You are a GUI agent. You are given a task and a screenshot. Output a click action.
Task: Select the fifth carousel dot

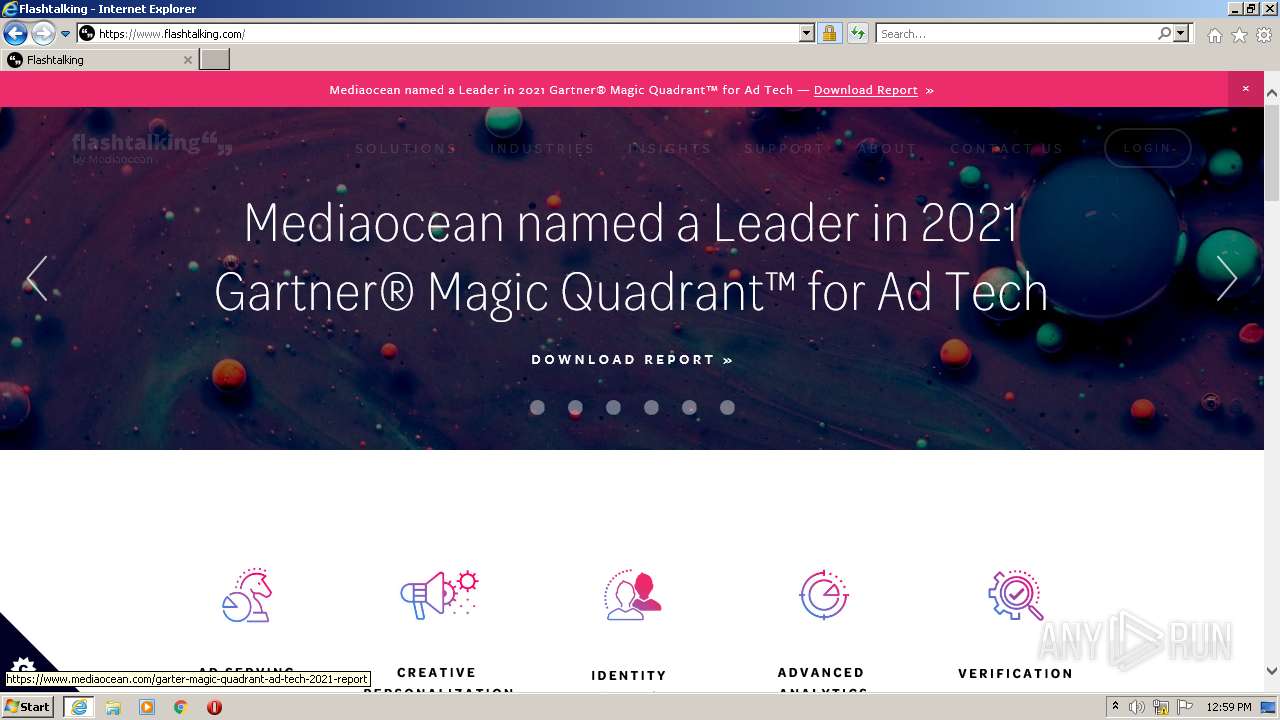click(689, 407)
